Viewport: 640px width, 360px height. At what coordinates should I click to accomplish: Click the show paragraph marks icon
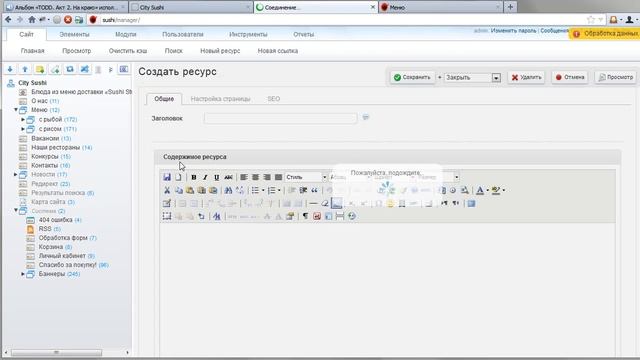(x=305, y=216)
